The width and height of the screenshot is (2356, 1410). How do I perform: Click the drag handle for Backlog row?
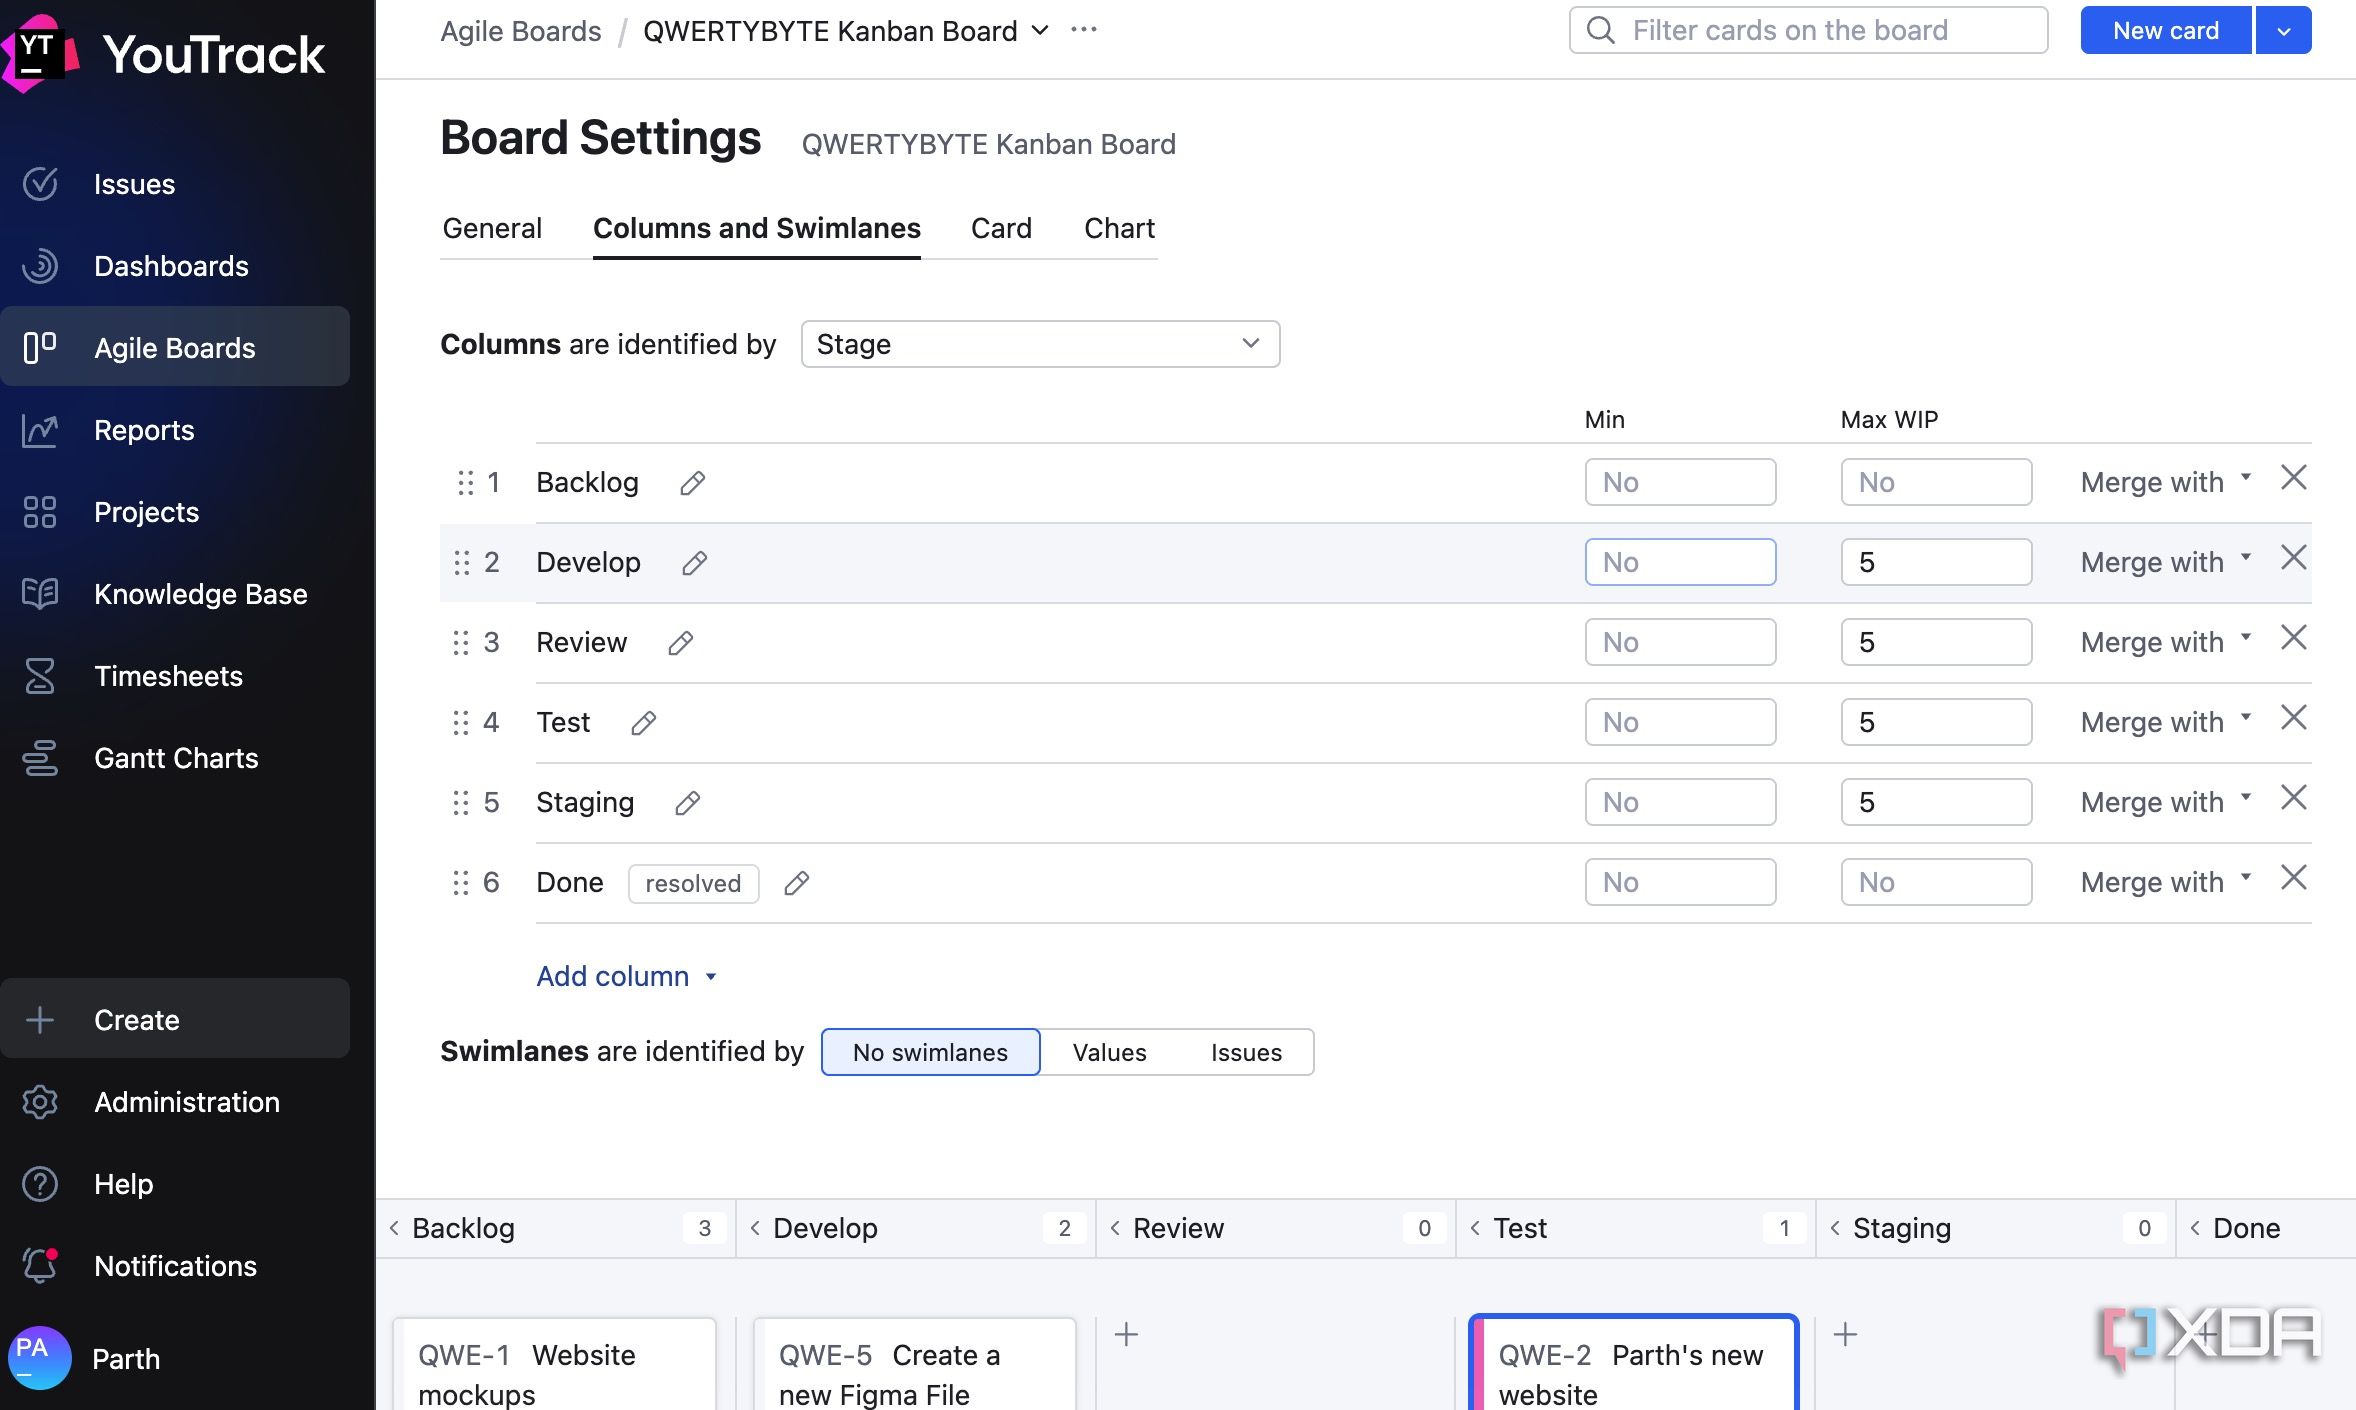(x=465, y=483)
